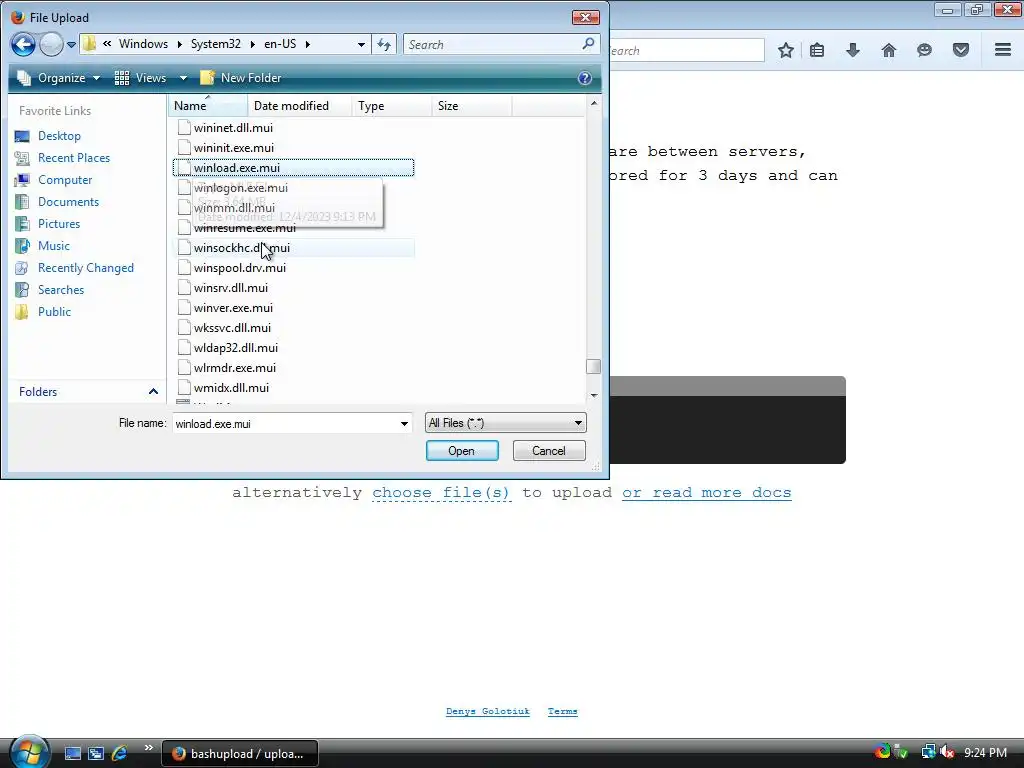Image resolution: width=1024 pixels, height=768 pixels.
Task: Click the magnifier search icon
Action: point(588,44)
